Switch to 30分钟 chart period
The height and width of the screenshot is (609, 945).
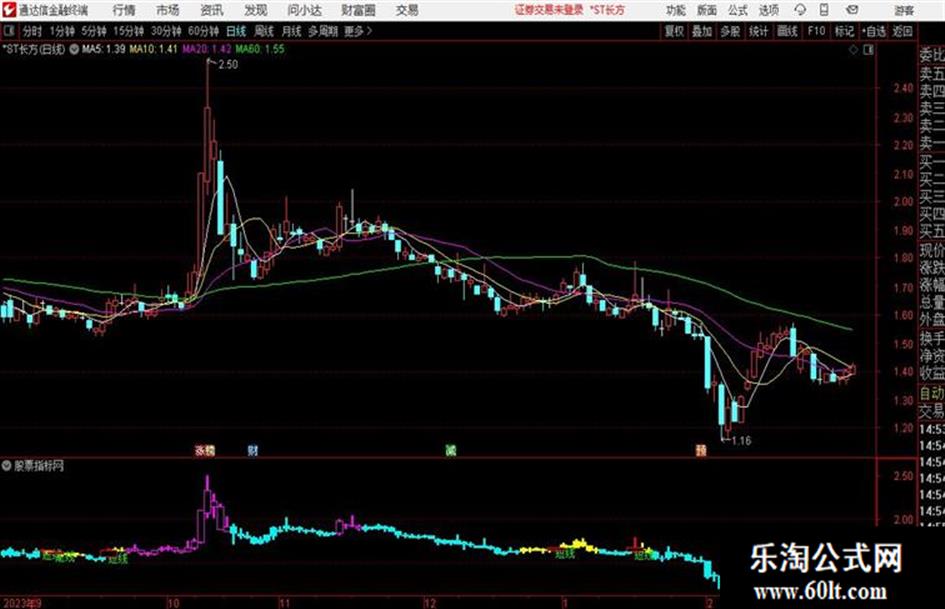coord(166,31)
